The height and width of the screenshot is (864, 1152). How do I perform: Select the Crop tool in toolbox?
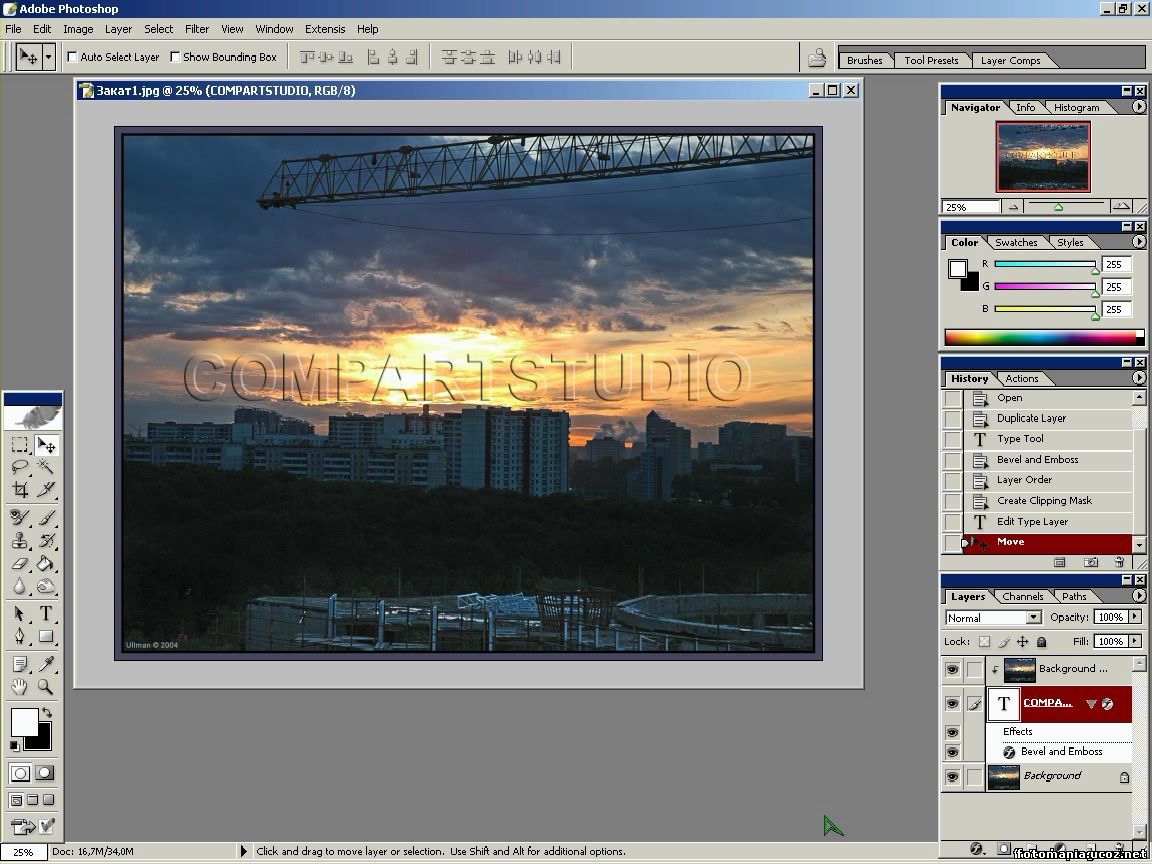coord(20,489)
